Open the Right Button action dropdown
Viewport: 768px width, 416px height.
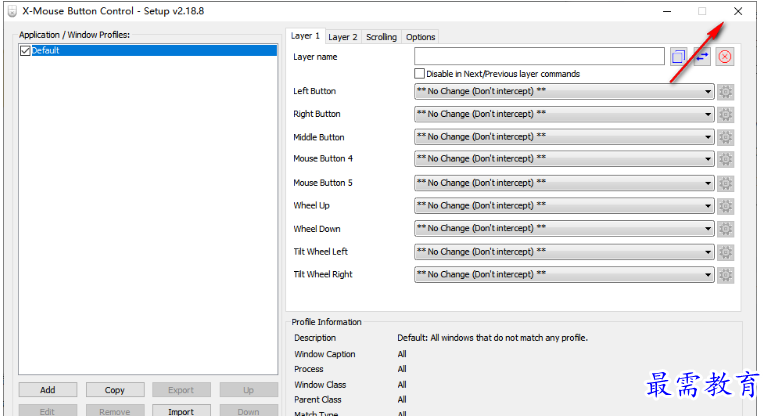[564, 114]
